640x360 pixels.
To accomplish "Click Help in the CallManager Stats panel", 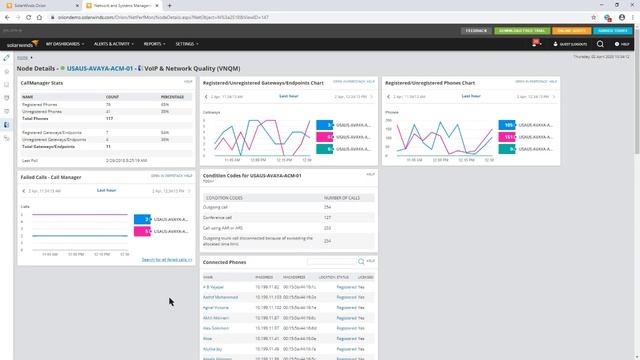I will [188, 82].
